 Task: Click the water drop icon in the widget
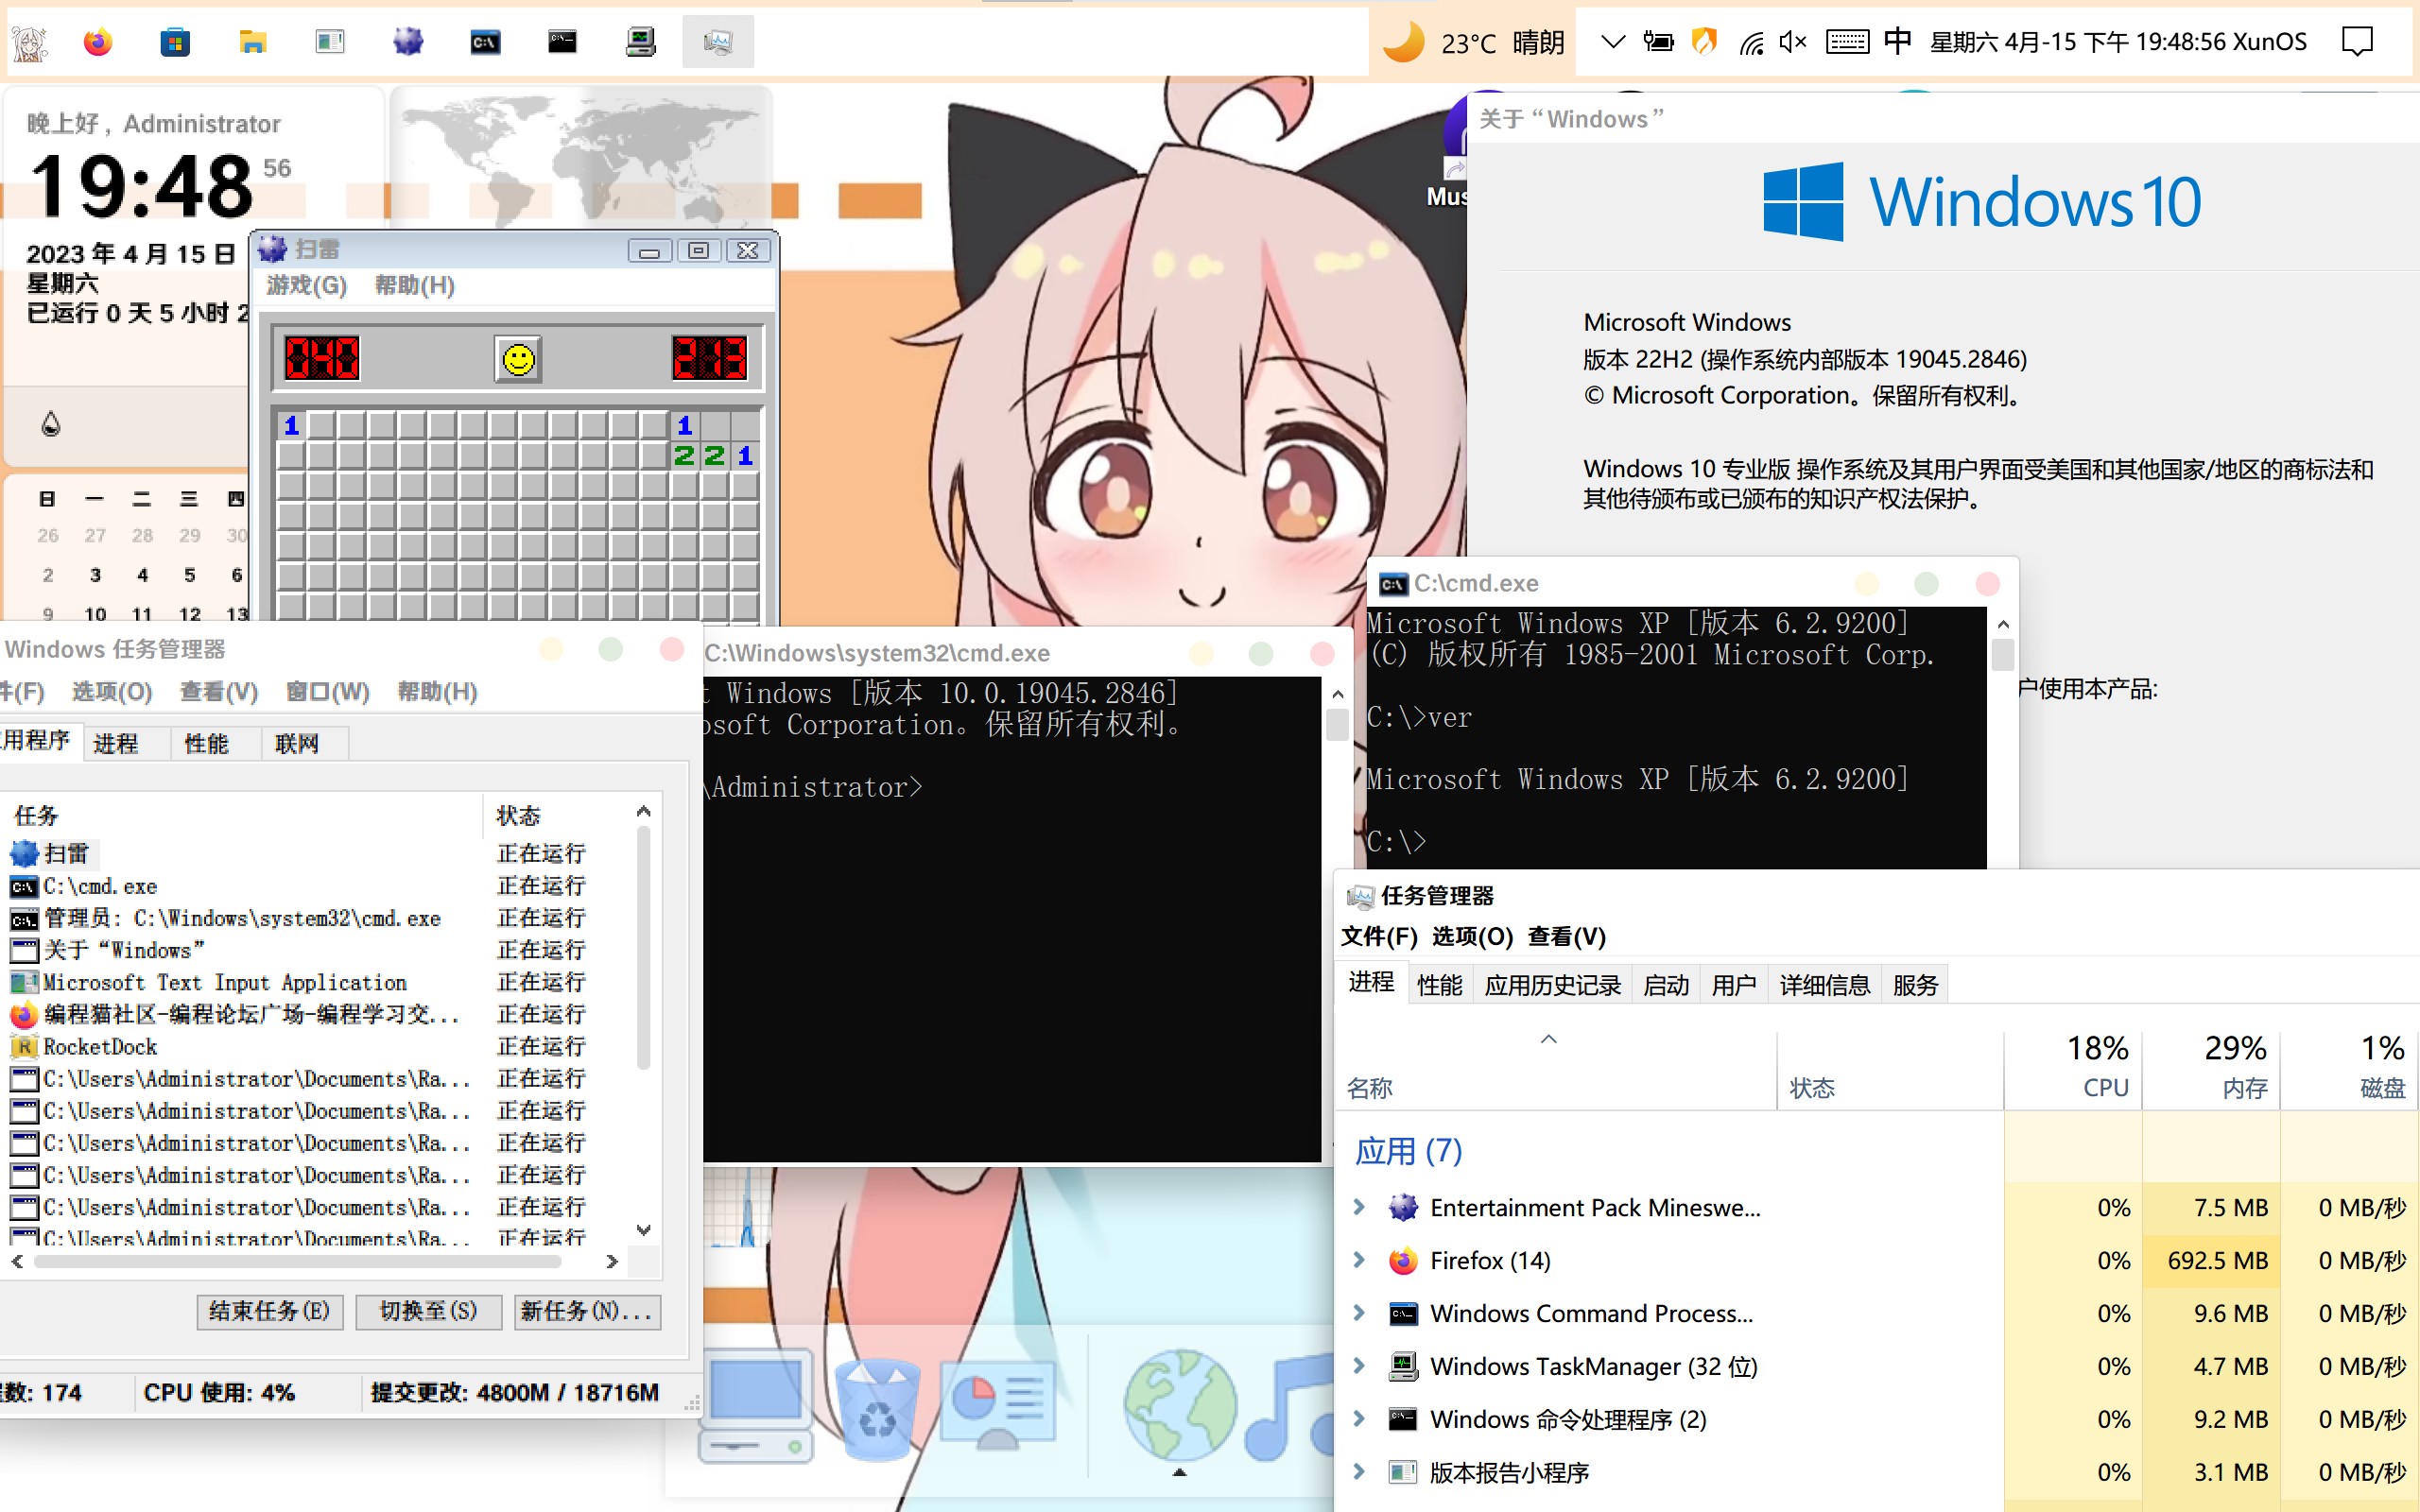[x=51, y=424]
